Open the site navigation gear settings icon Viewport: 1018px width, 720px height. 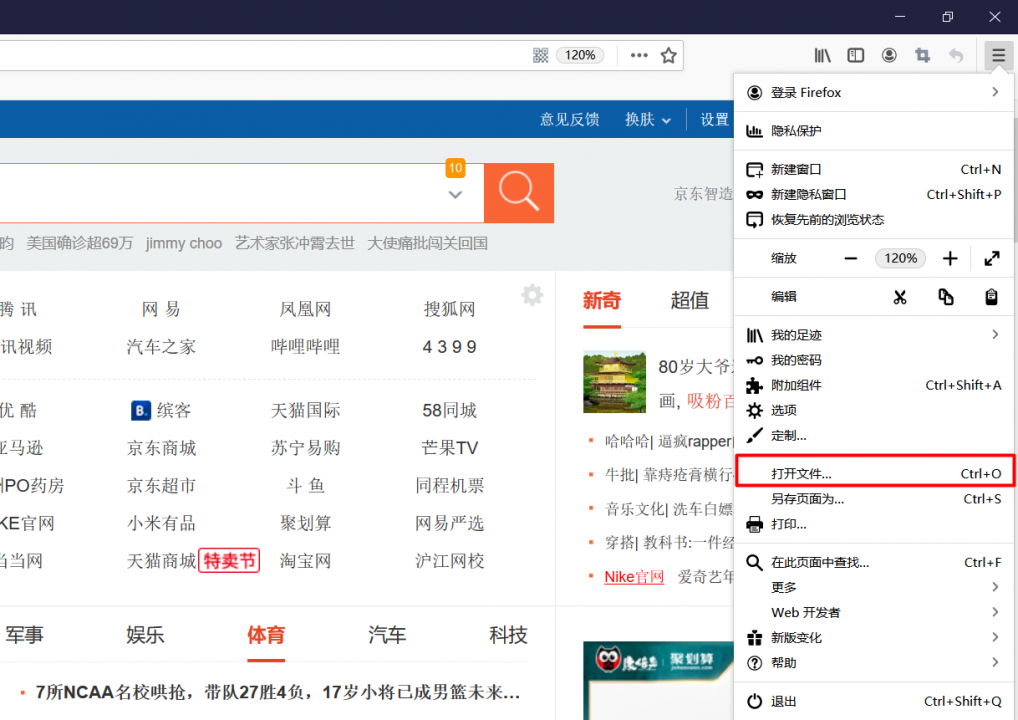tap(532, 295)
